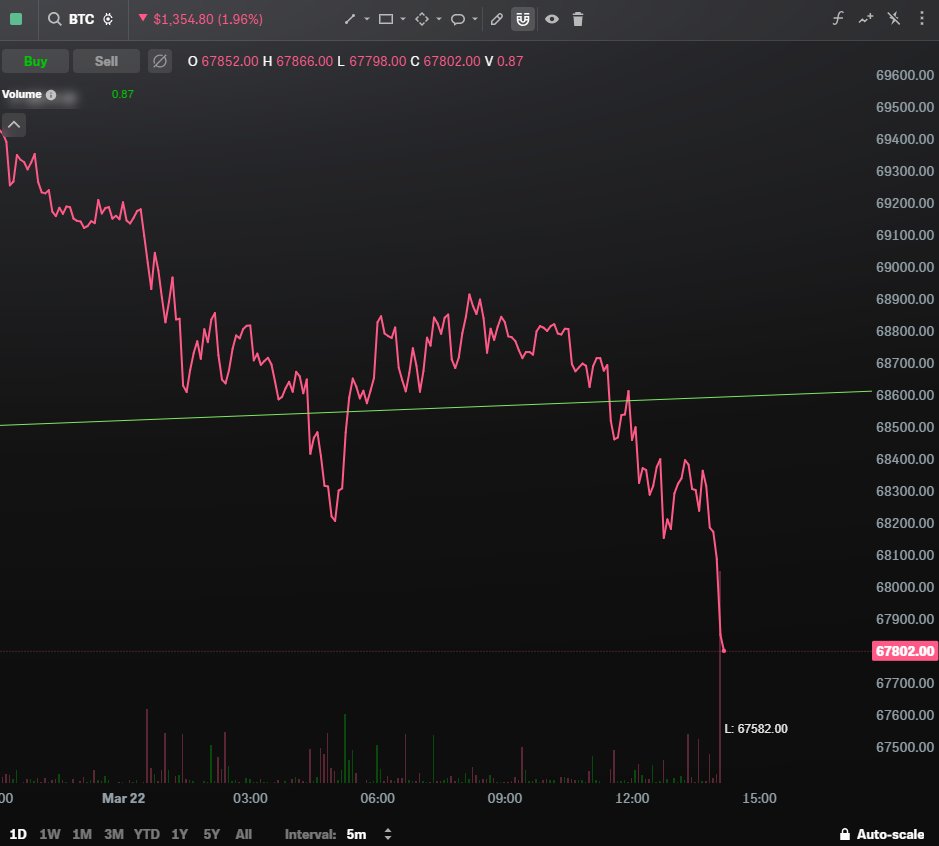This screenshot has width=939, height=846.
Task: Click the Mar 22 date axis label
Action: coord(123,798)
